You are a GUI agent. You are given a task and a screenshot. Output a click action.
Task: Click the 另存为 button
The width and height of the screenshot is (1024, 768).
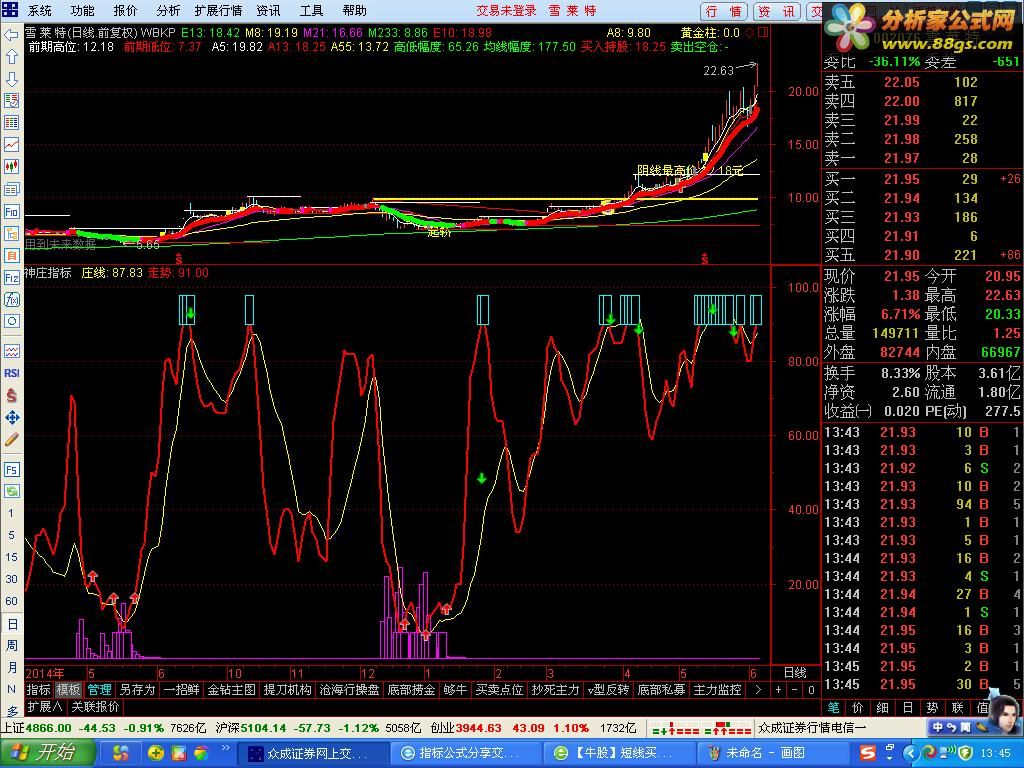(x=137, y=690)
